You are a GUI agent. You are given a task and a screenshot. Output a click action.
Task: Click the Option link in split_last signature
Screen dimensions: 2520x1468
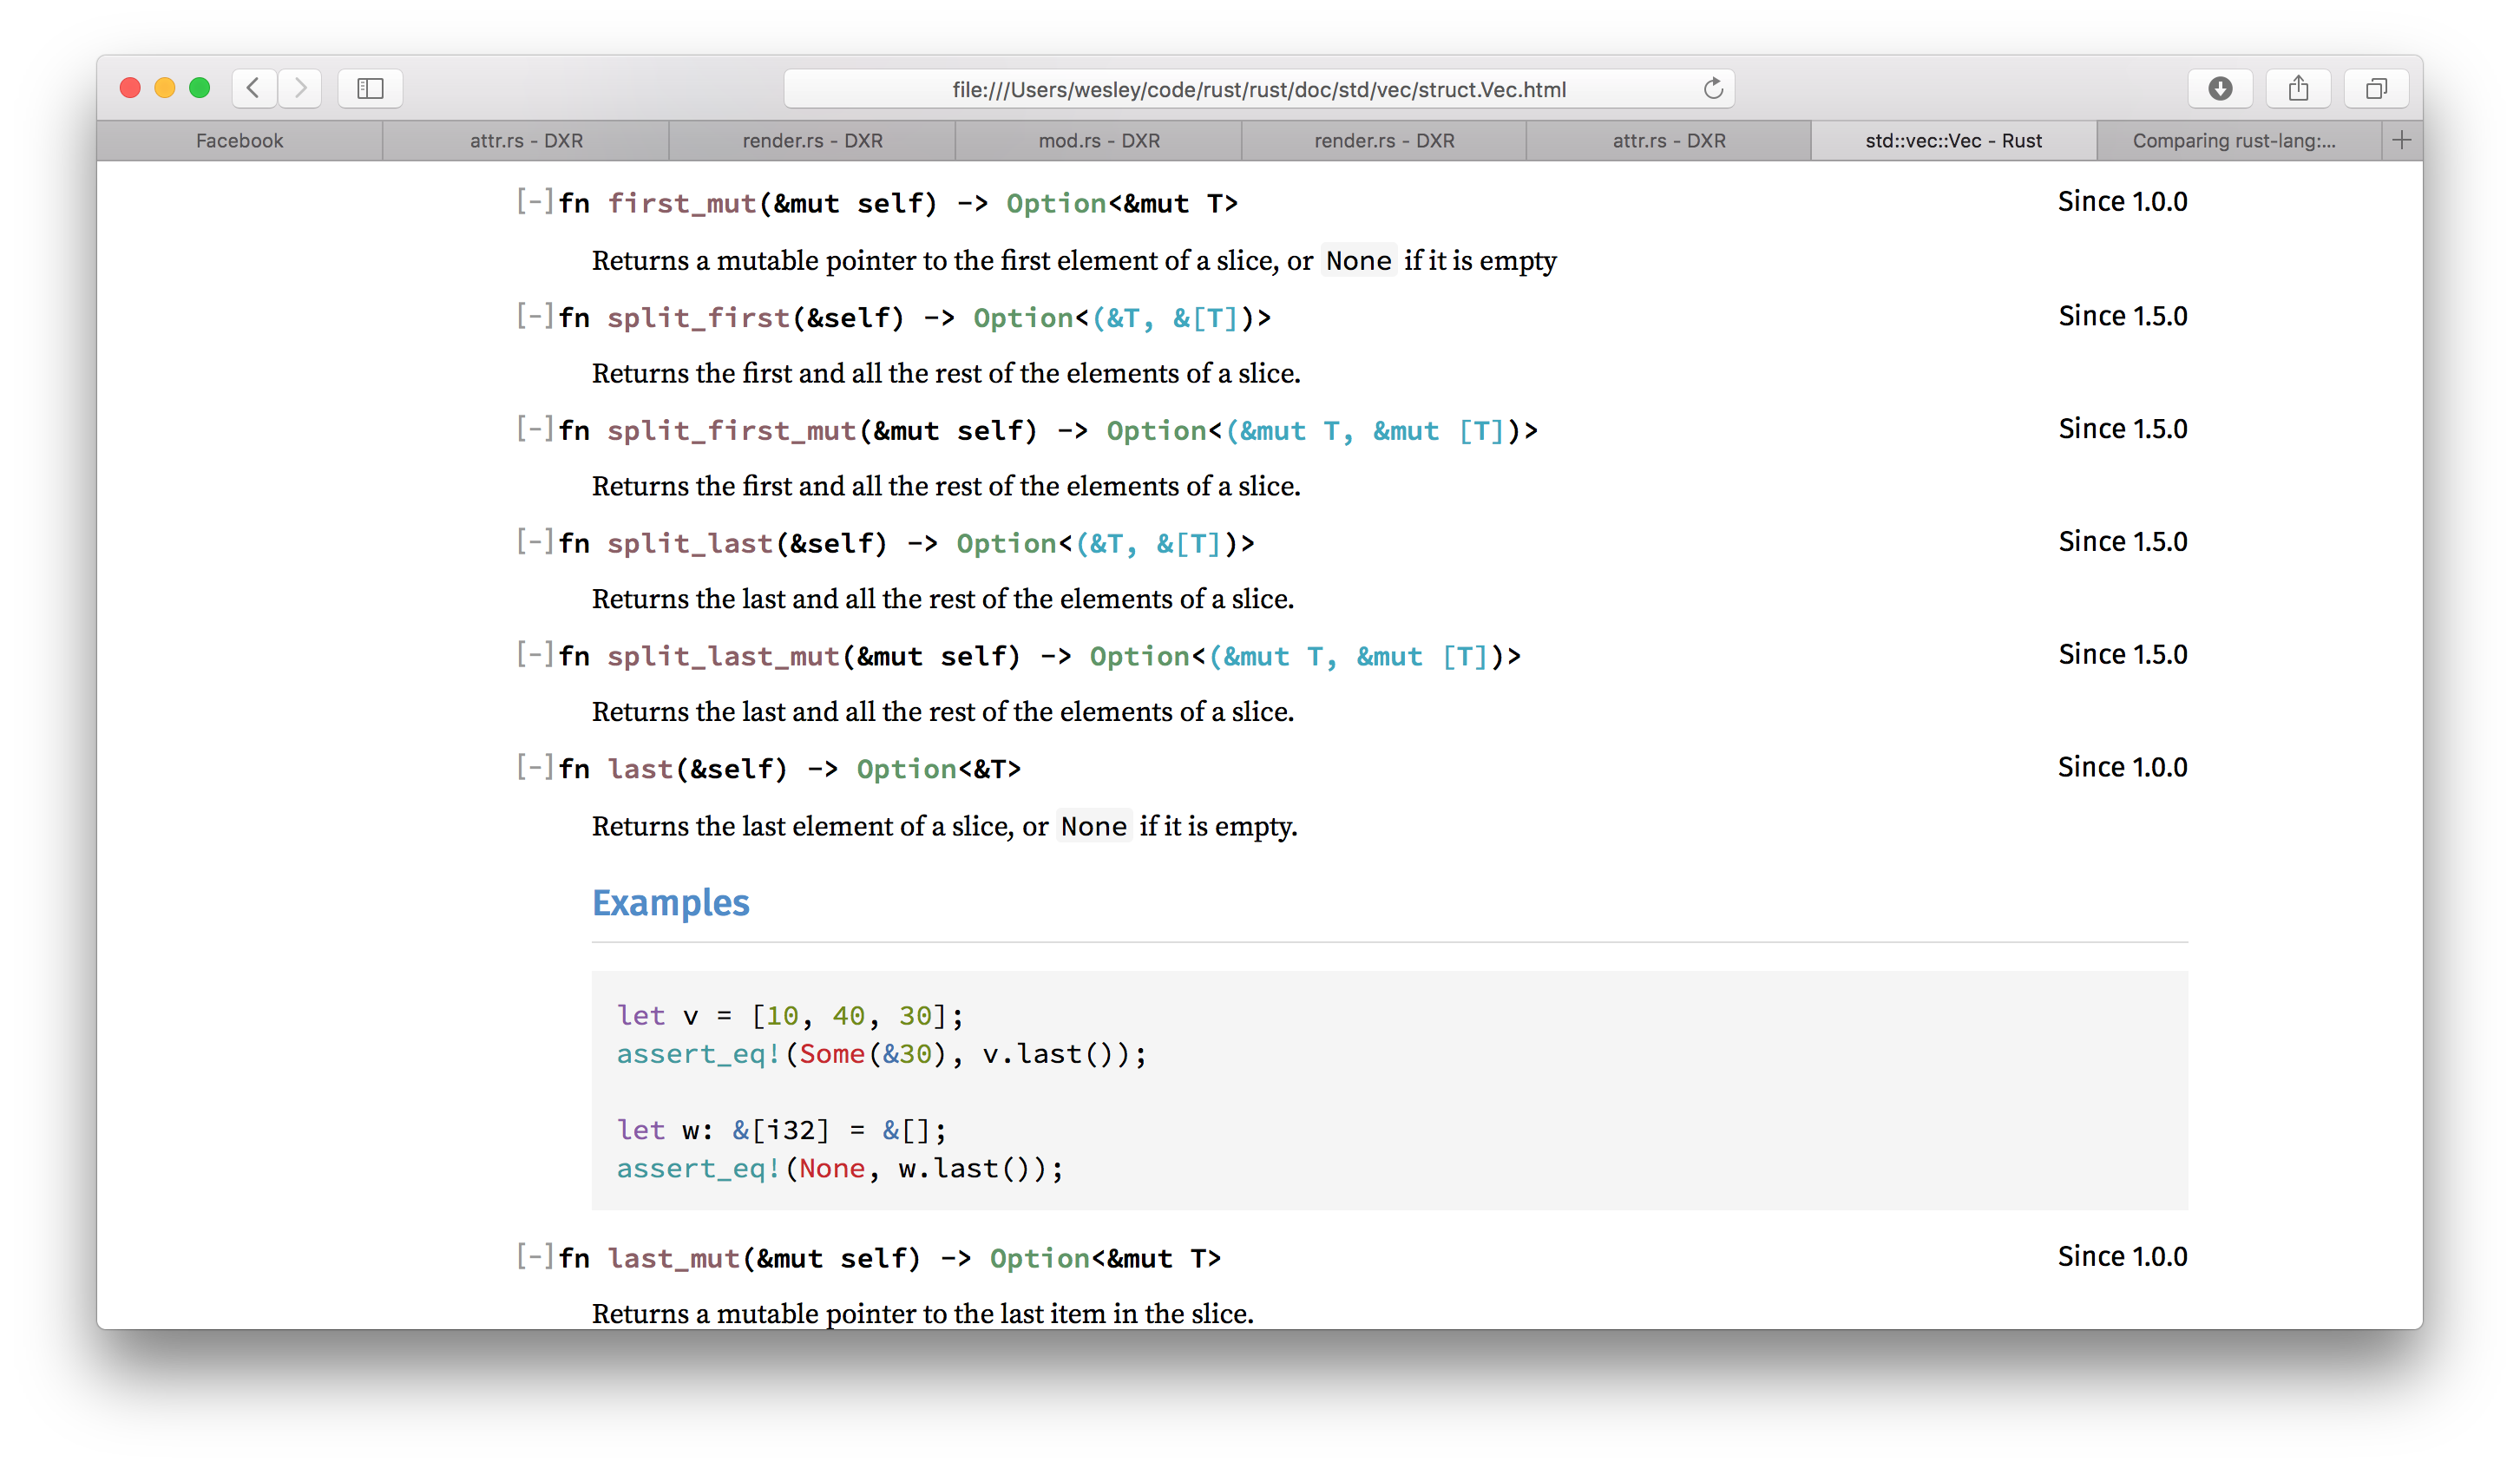[x=1005, y=544]
